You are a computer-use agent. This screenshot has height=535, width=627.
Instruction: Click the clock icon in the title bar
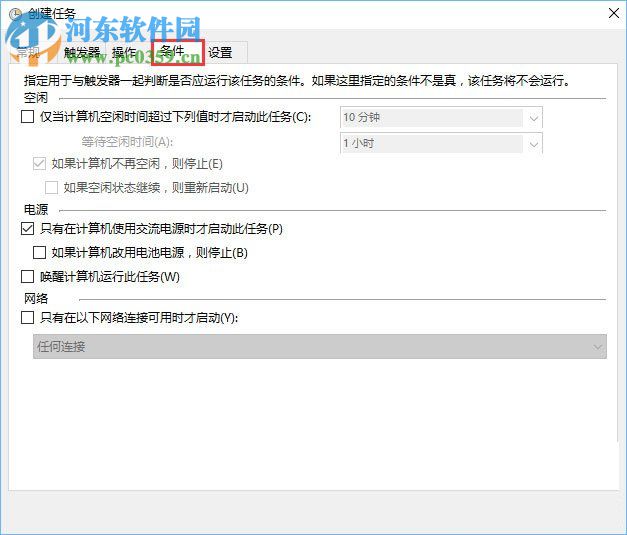click(15, 14)
